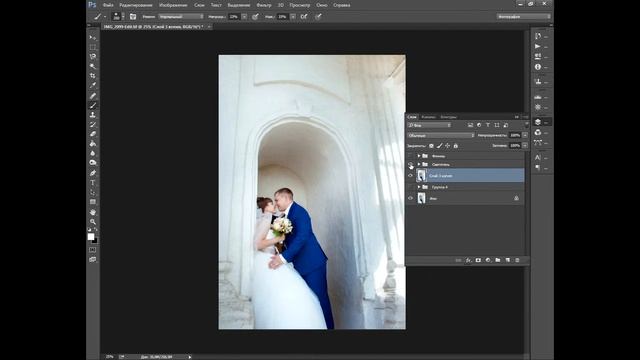Select the Quick Selection tool
This screenshot has width=640, height=360.
(93, 66)
